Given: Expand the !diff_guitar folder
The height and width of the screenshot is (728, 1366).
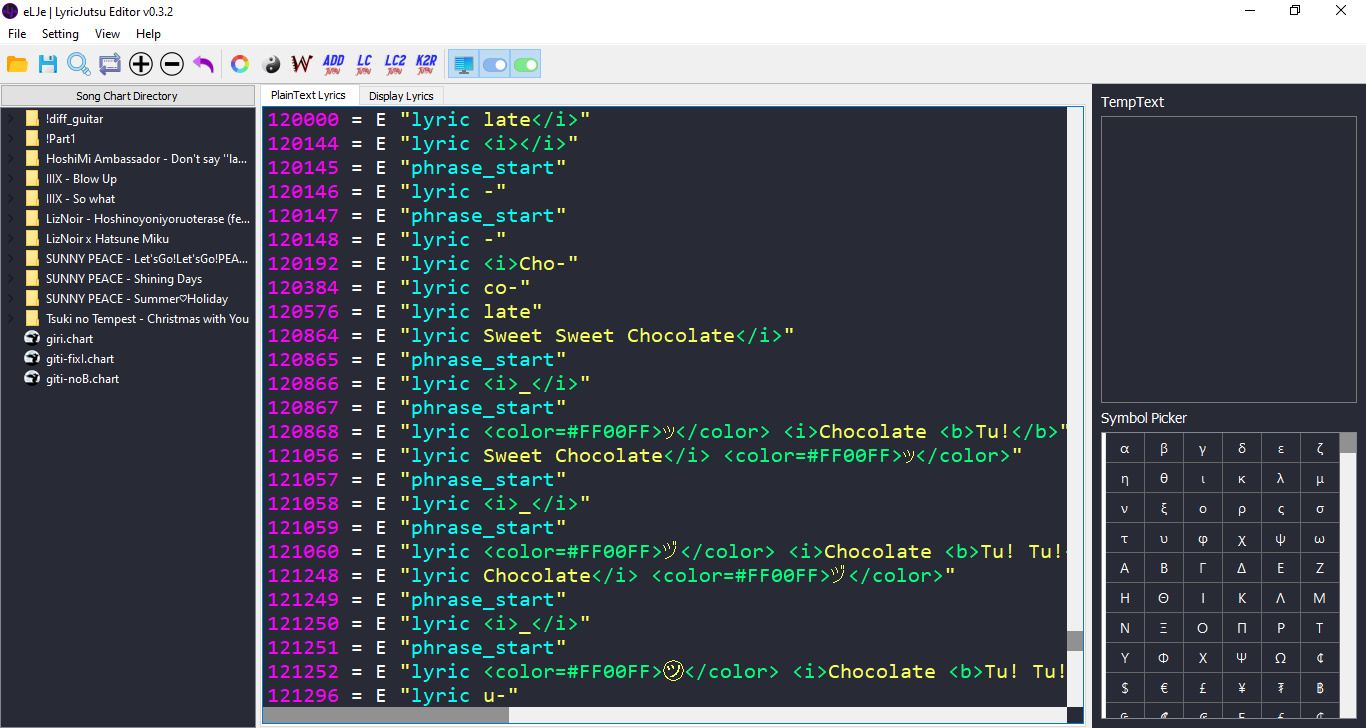Looking at the screenshot, I should (x=10, y=119).
